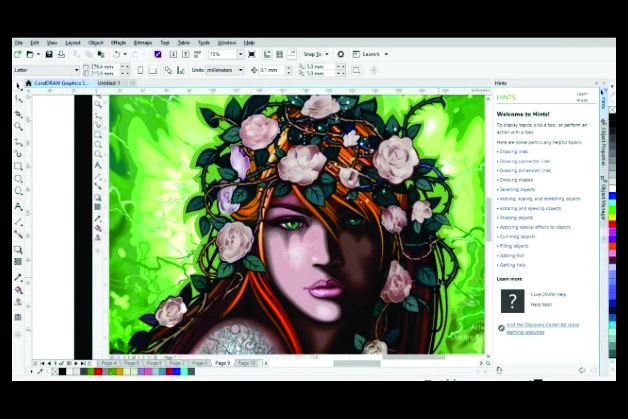Click the Publish to PDF icon
This screenshot has height=419, width=628.
click(x=197, y=54)
